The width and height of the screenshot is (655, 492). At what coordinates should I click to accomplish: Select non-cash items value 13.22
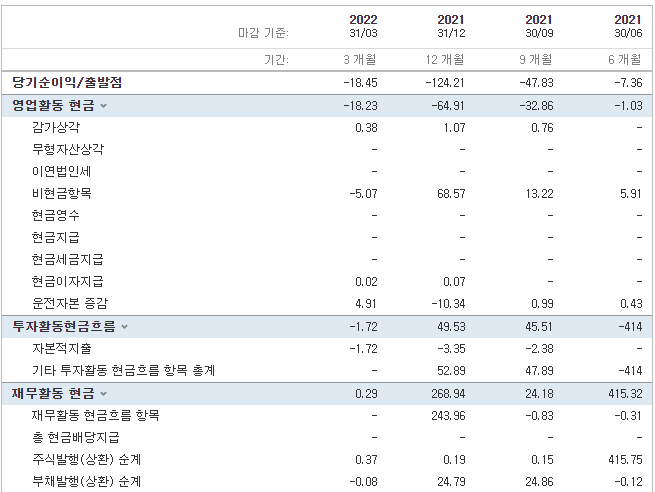(539, 194)
